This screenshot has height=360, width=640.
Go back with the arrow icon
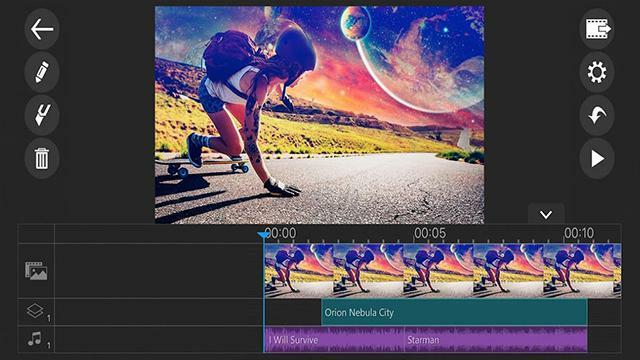[x=42, y=29]
